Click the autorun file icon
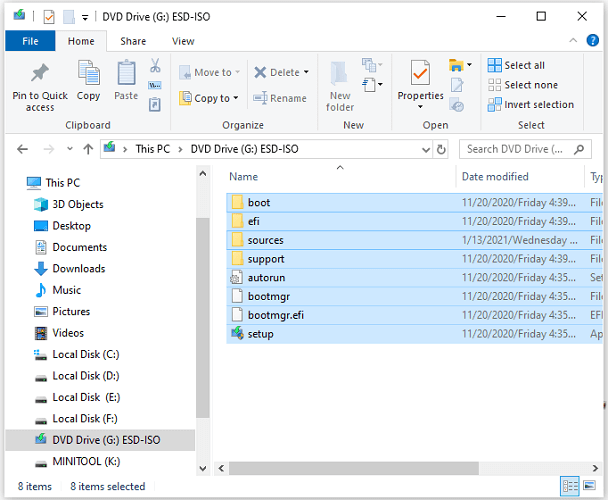The width and height of the screenshot is (608, 500). [237, 277]
